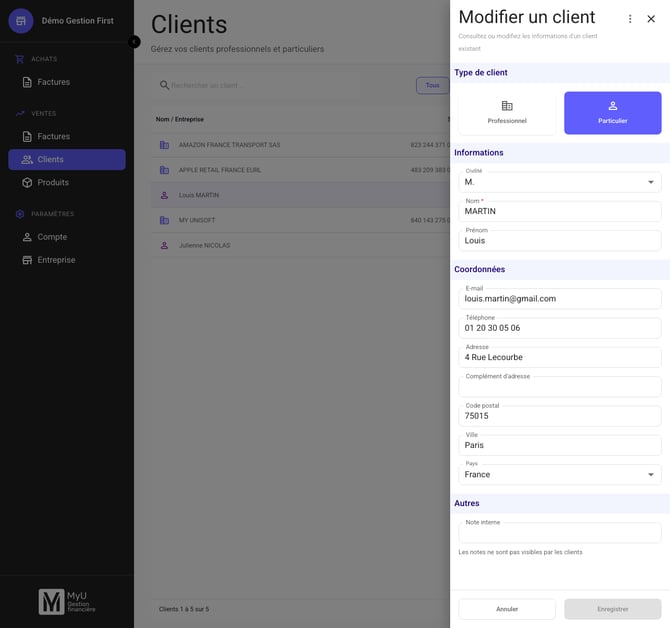Open Factures under Ventes
This screenshot has width=670, height=628.
coord(67,137)
